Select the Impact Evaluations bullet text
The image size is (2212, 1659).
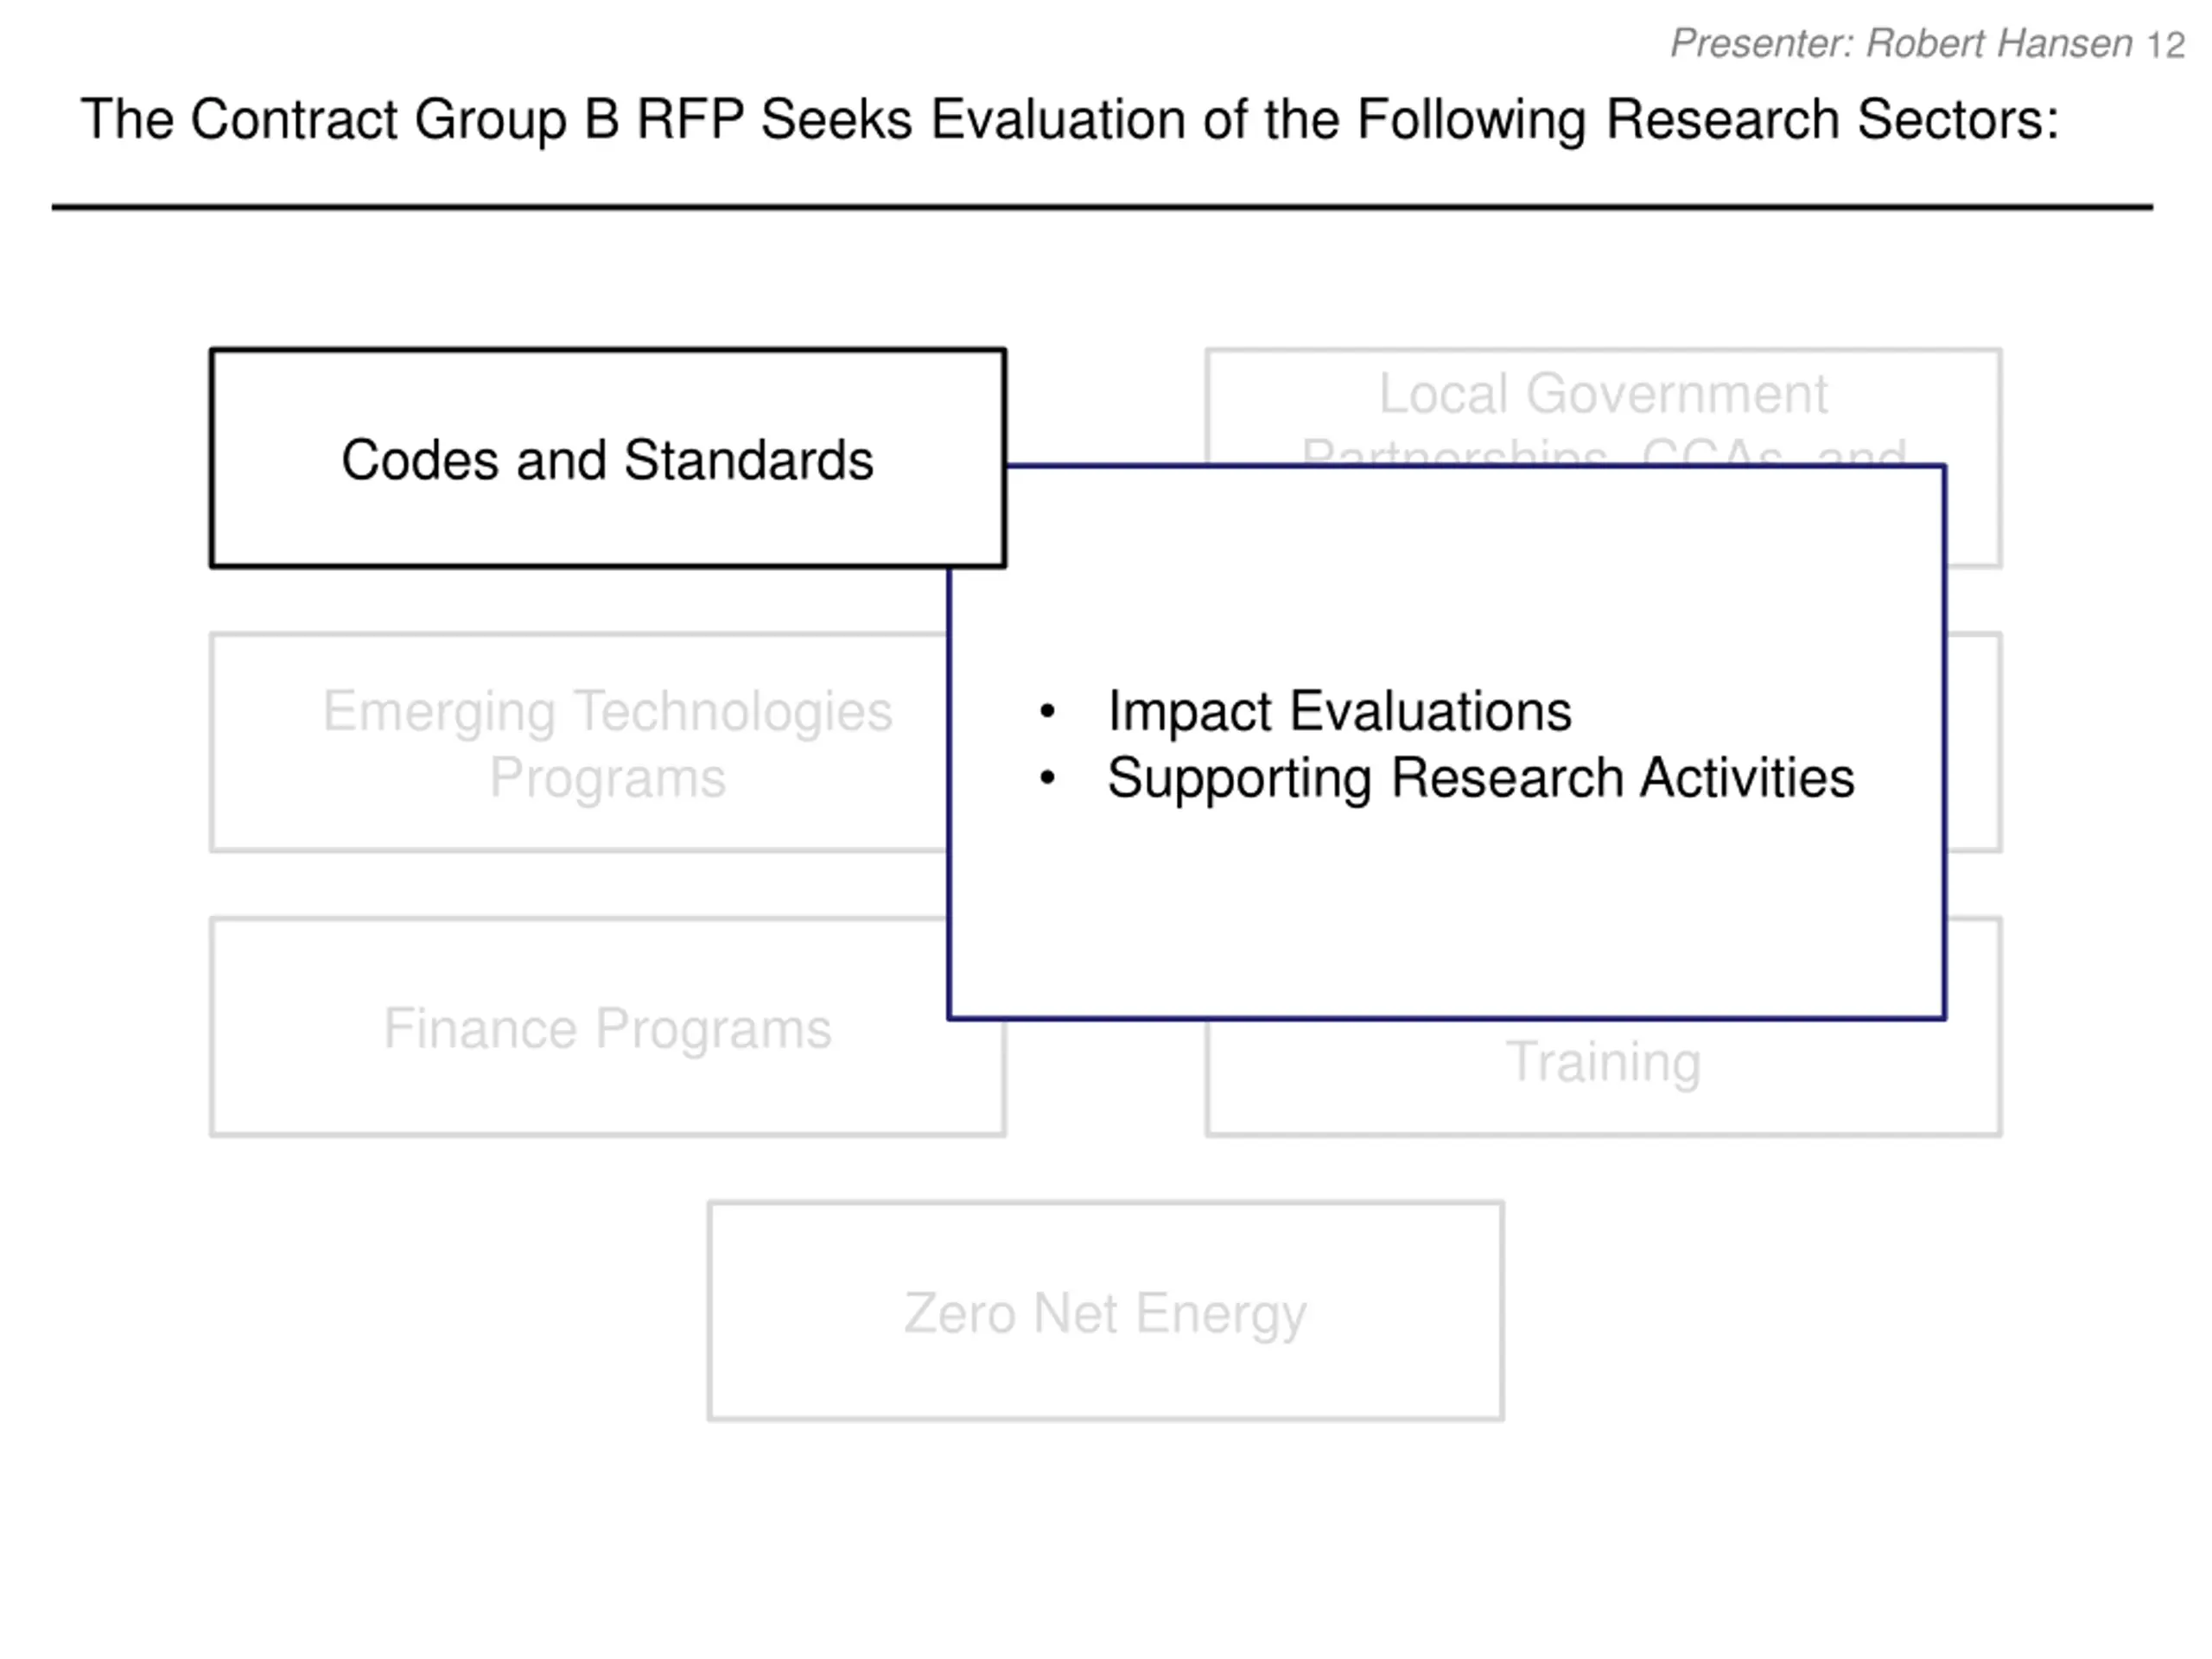[1339, 711]
